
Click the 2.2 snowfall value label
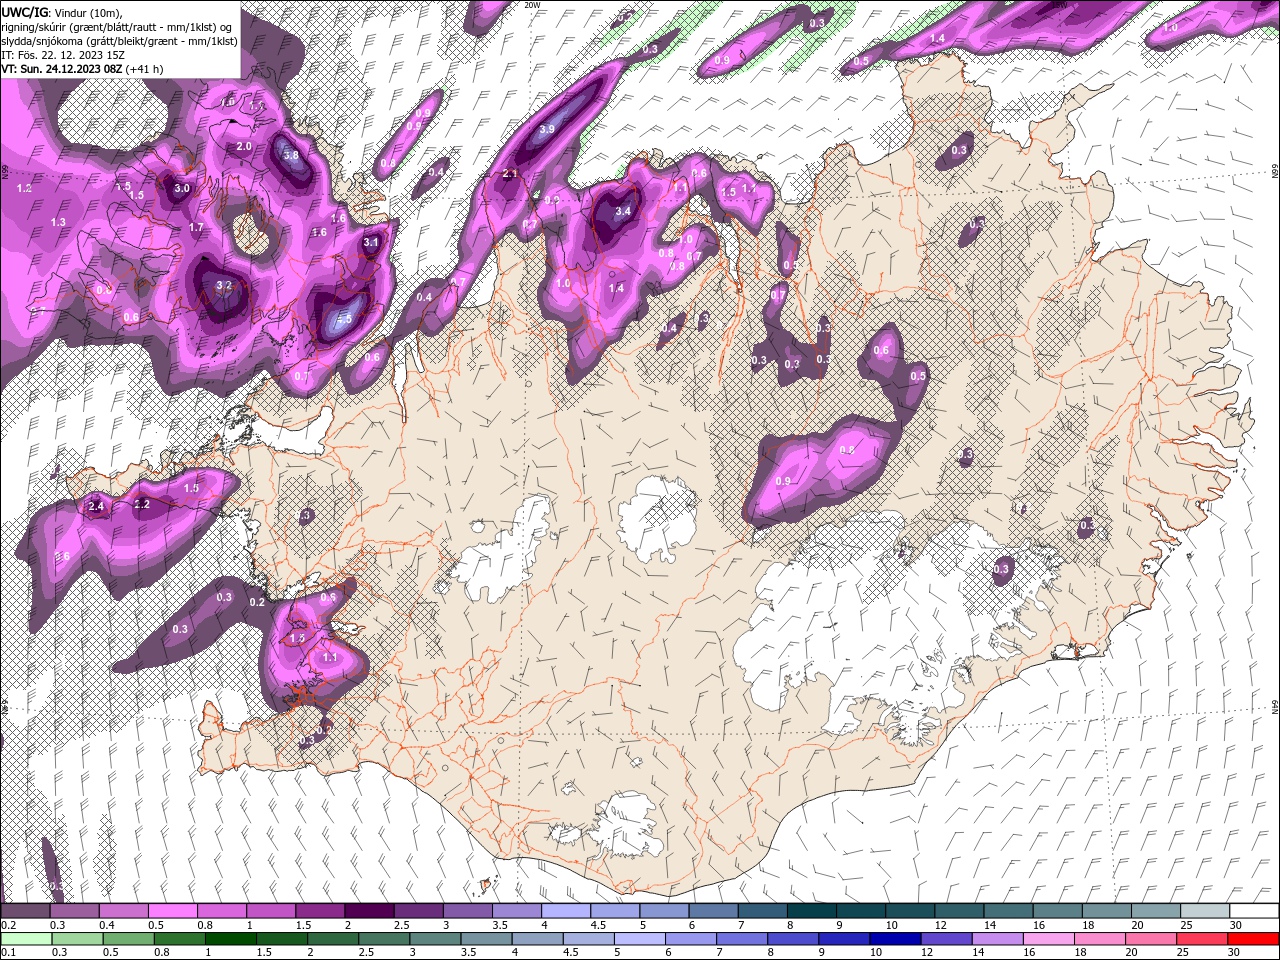(x=142, y=504)
